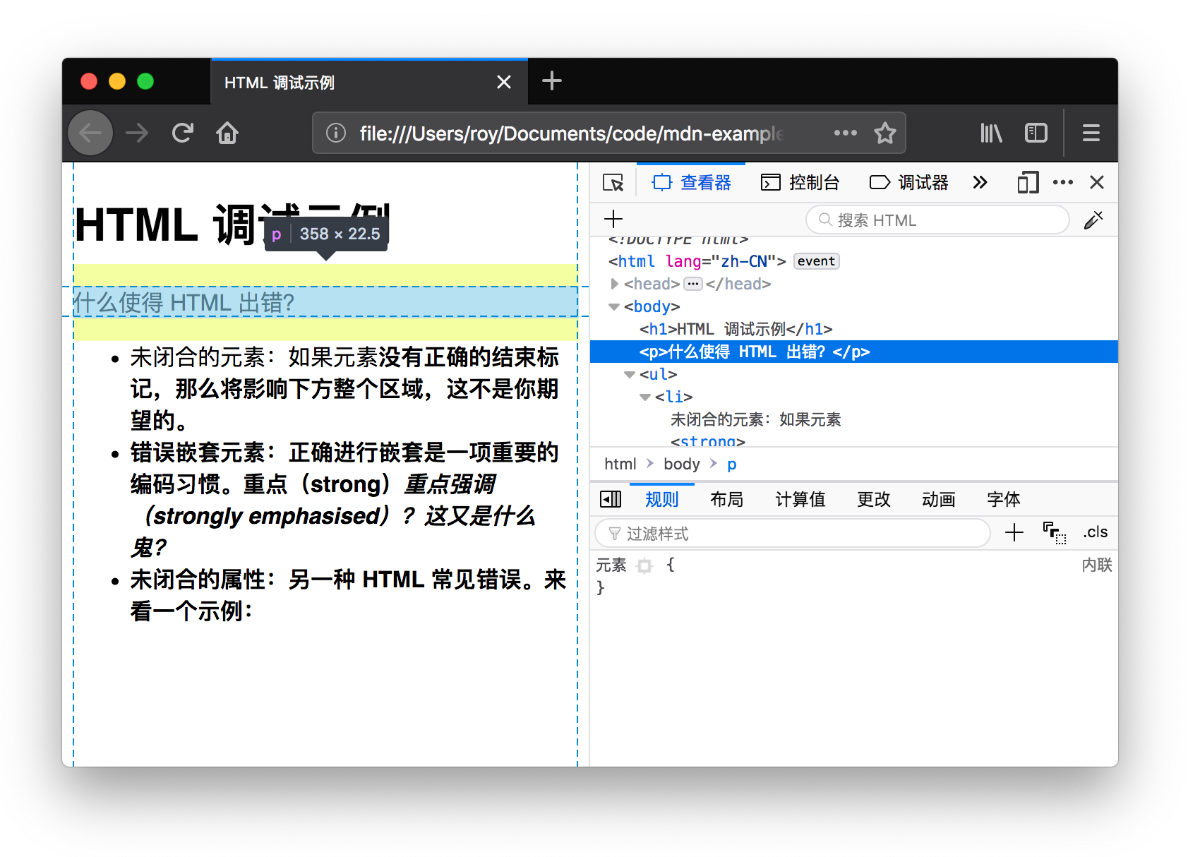Viewport: 1200px width, 857px height.
Task: Switch to the 控制台 console tab
Action: click(x=800, y=183)
